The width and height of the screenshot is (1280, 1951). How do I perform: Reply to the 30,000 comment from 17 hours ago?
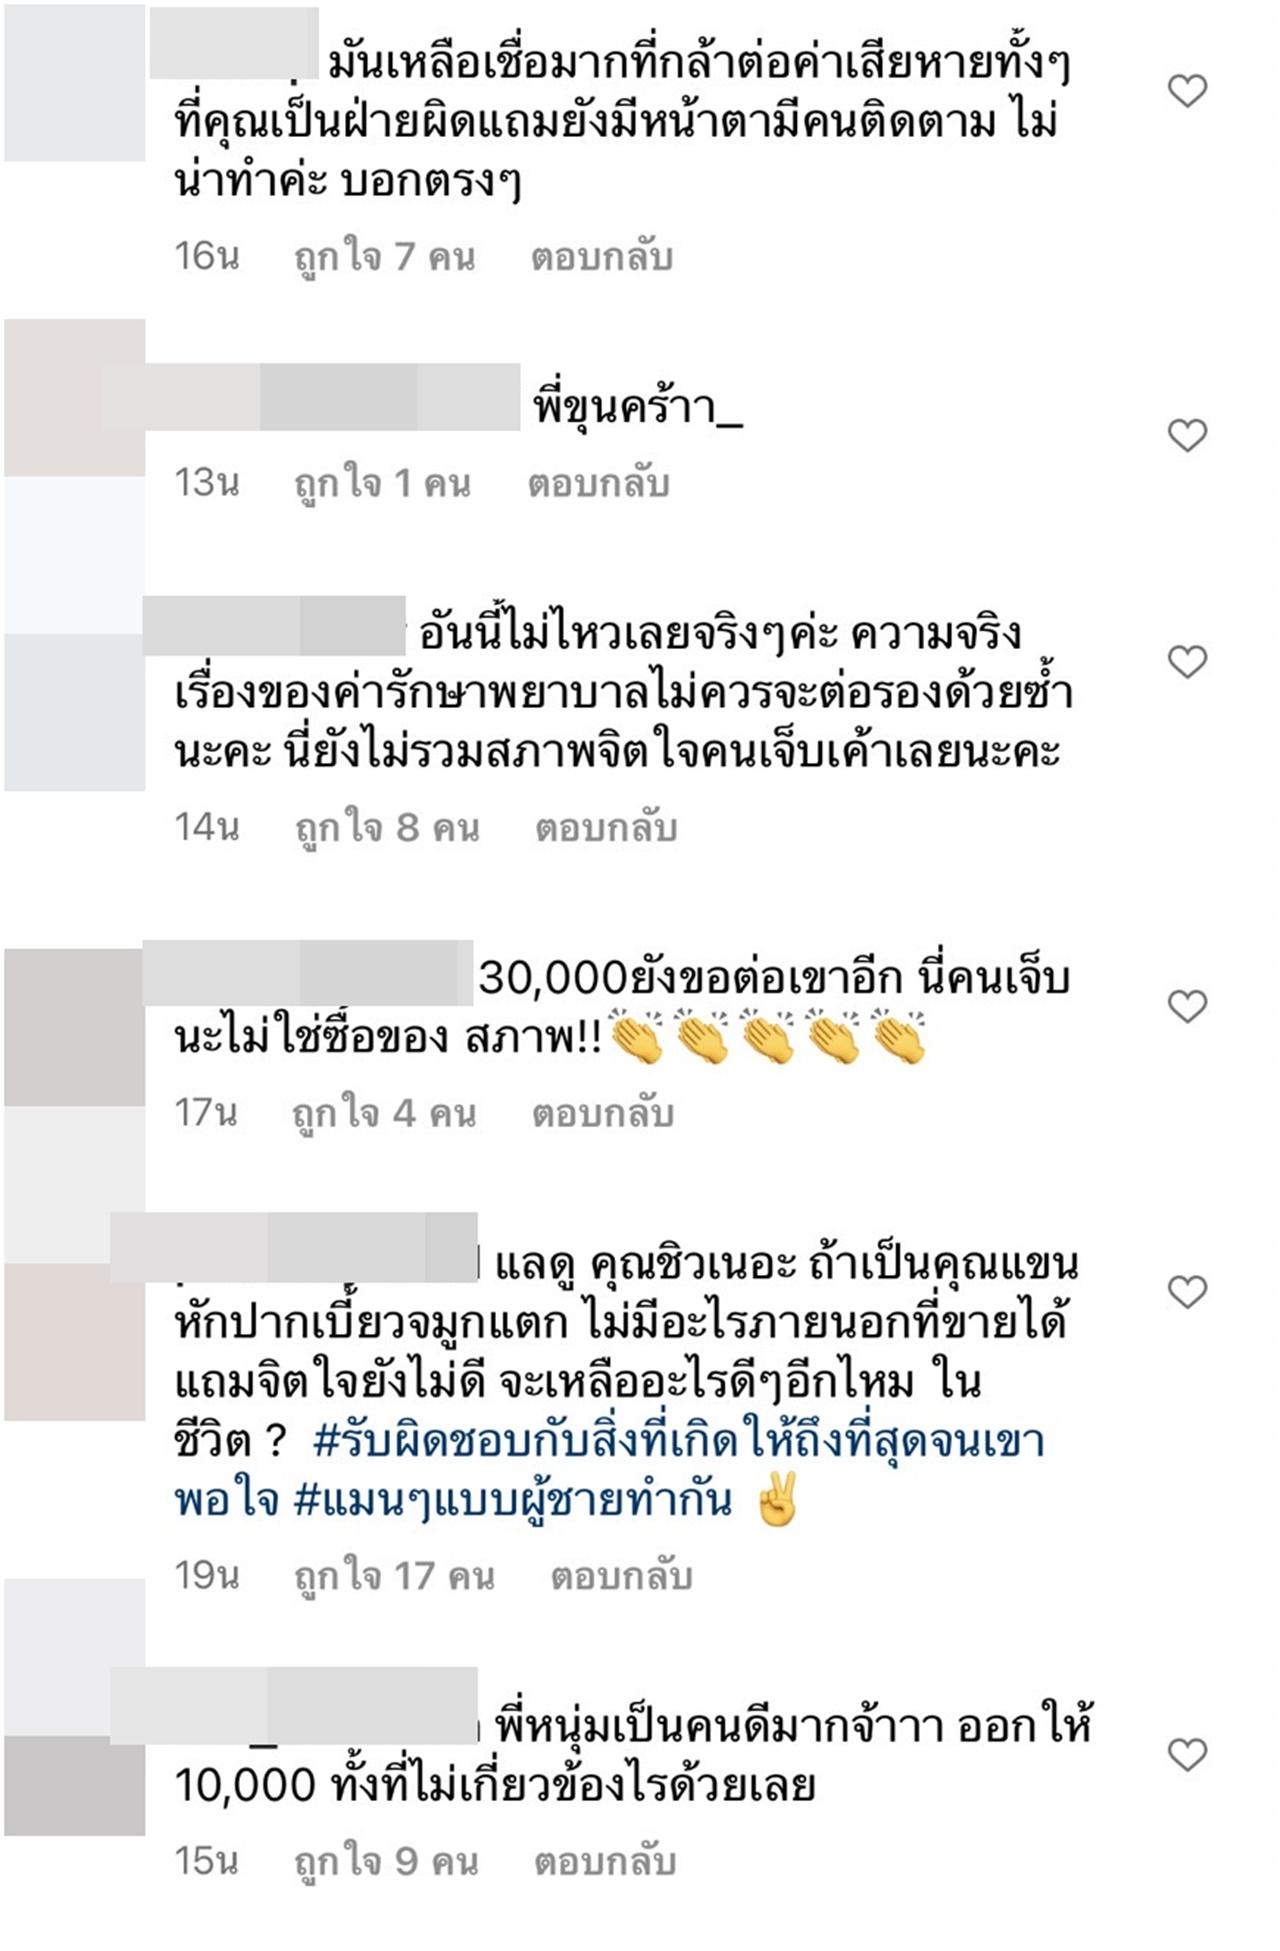click(602, 1113)
